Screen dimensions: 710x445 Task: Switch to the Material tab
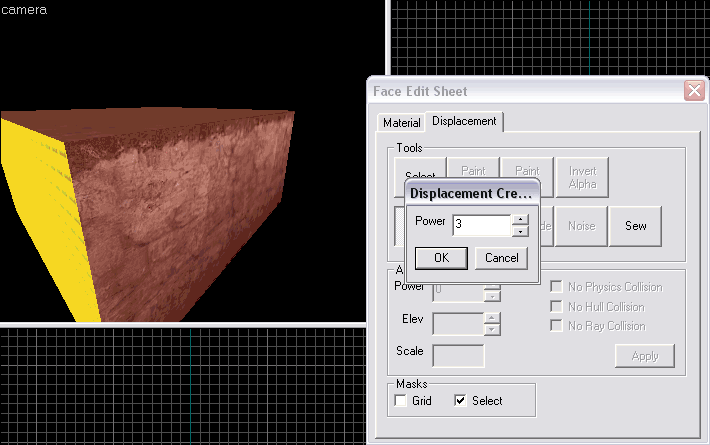pyautogui.click(x=401, y=123)
